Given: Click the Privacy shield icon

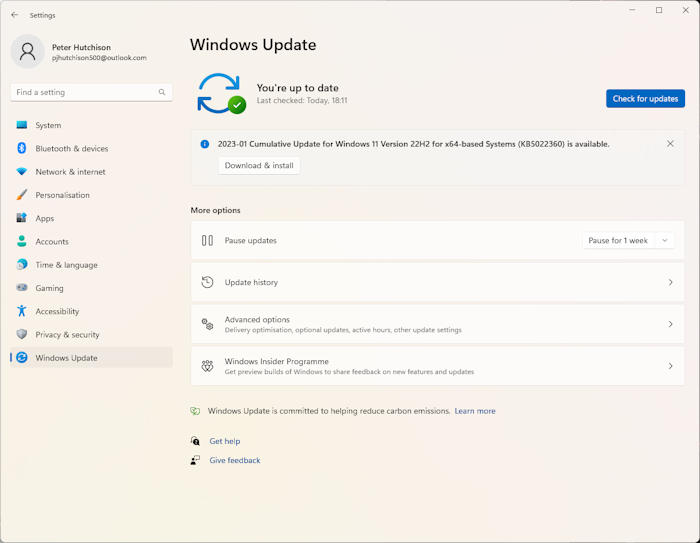Looking at the screenshot, I should tap(21, 334).
